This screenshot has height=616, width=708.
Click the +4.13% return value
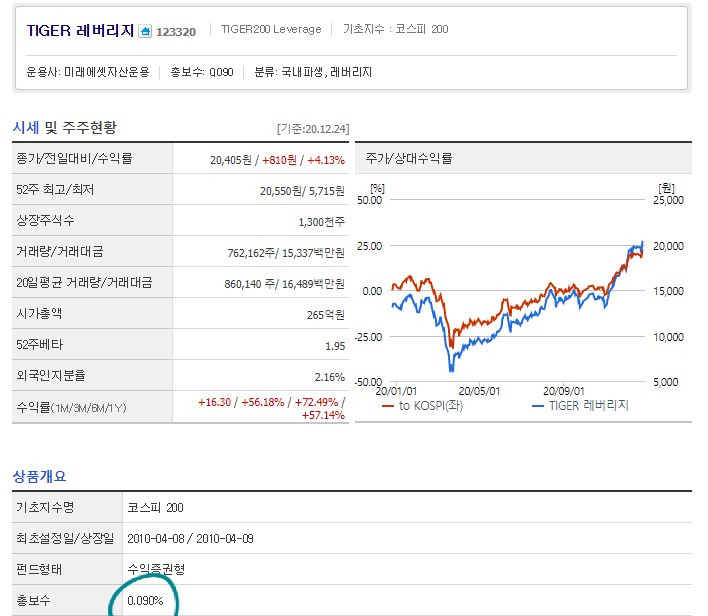326,160
